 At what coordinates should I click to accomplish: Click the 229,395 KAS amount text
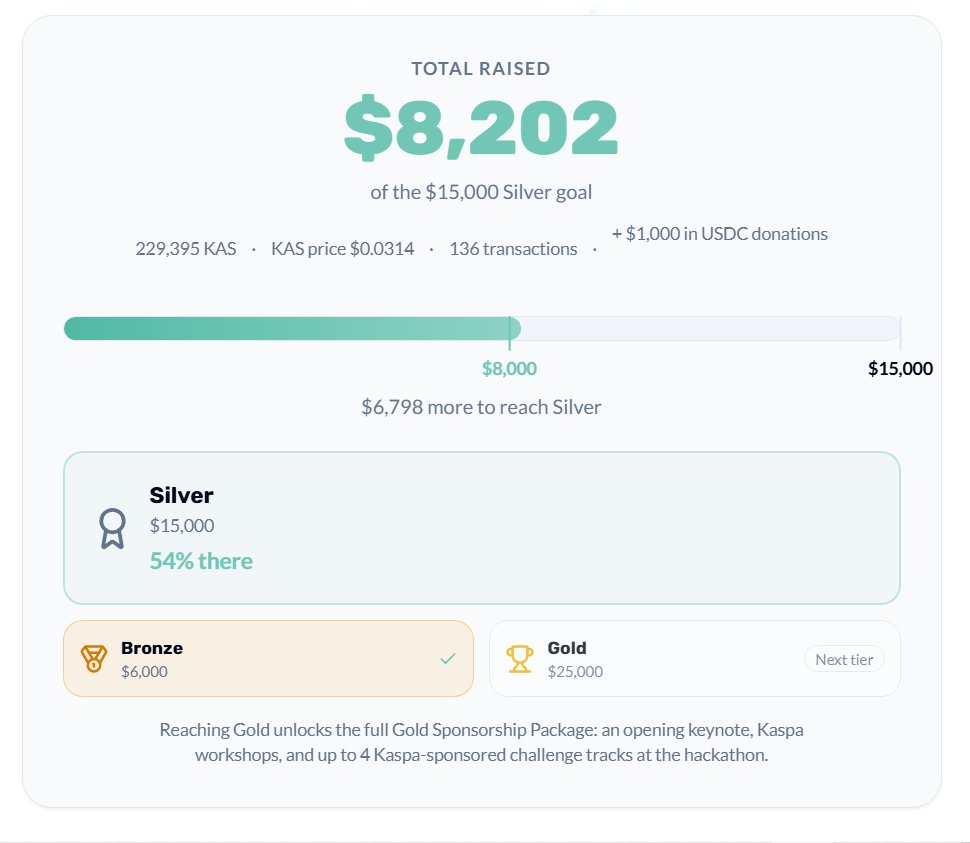pyautogui.click(x=186, y=249)
